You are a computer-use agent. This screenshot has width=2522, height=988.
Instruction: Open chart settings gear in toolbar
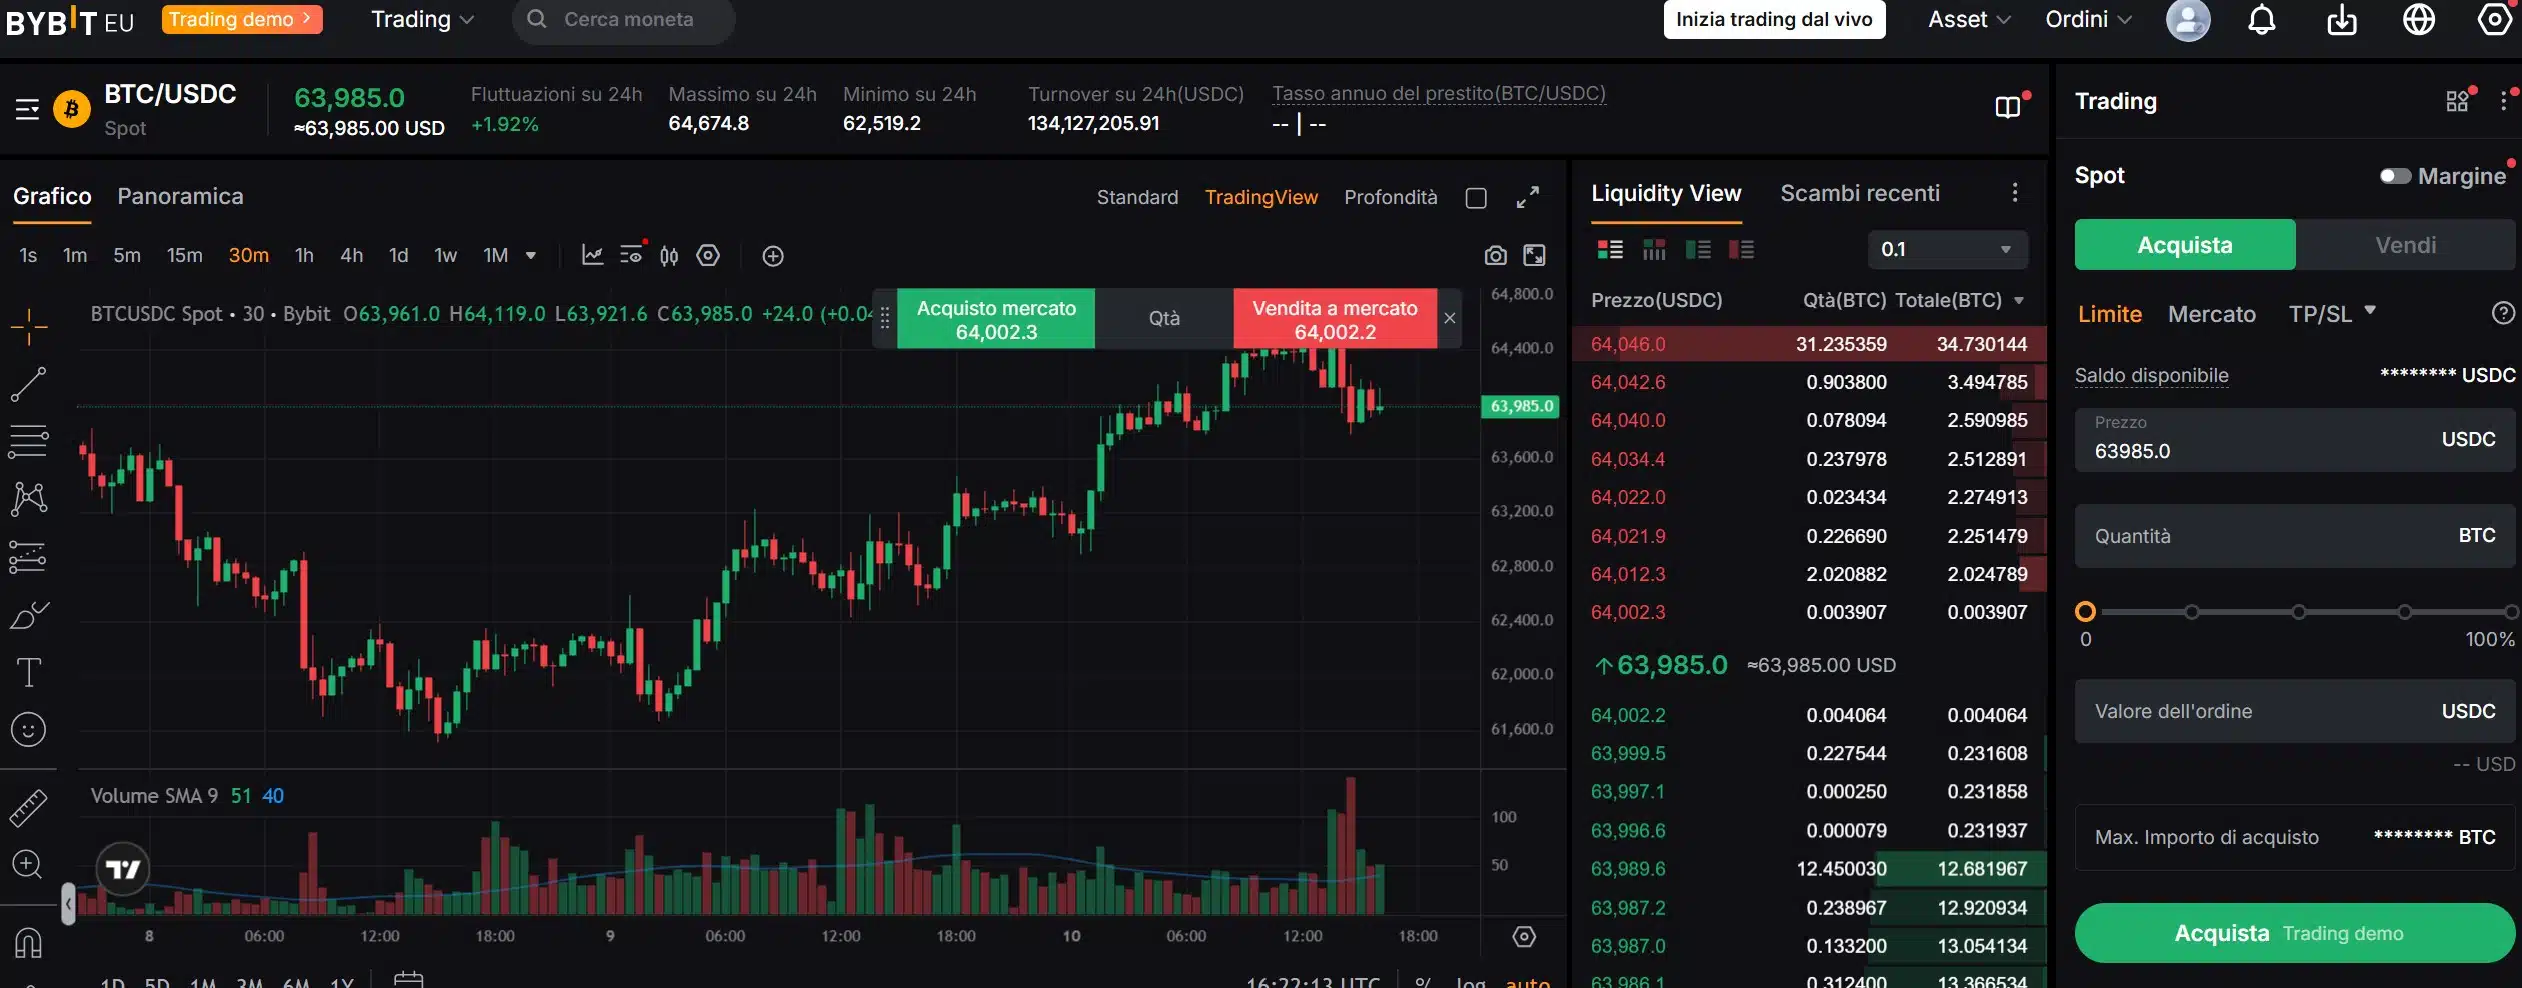(708, 256)
